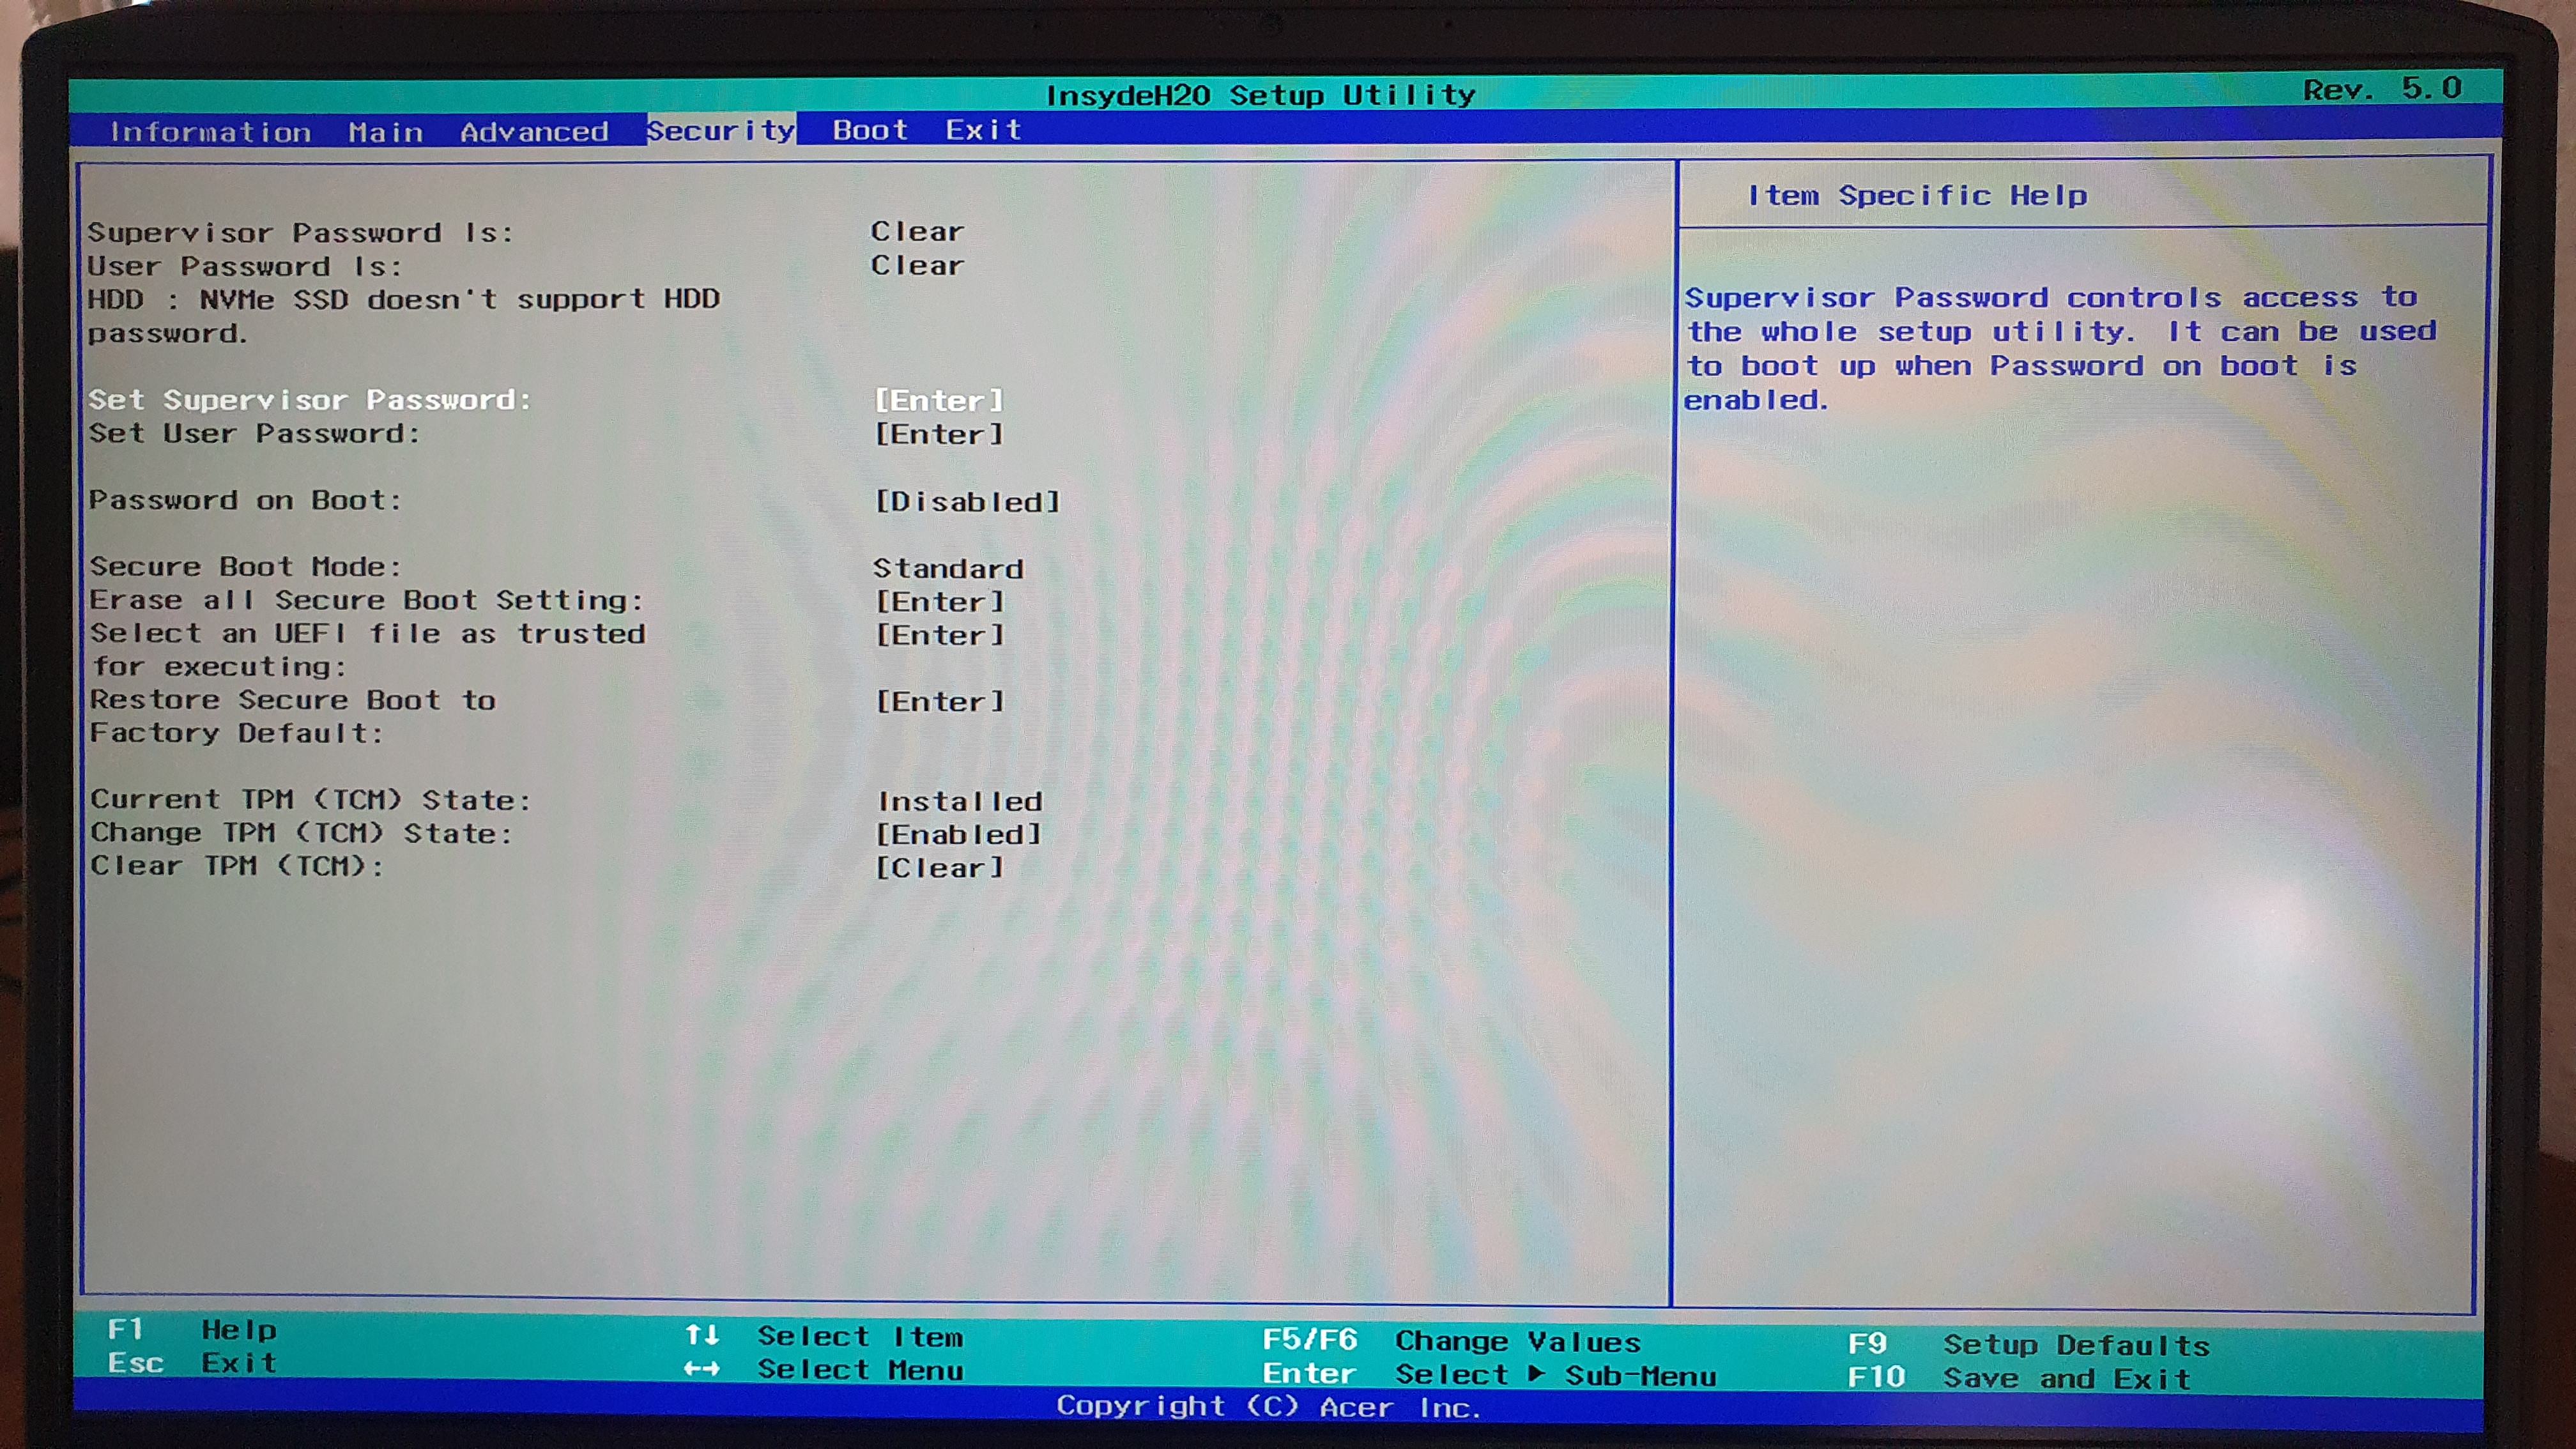The width and height of the screenshot is (2576, 1449).
Task: Click the Esc Exit key hint
Action: [191, 1363]
